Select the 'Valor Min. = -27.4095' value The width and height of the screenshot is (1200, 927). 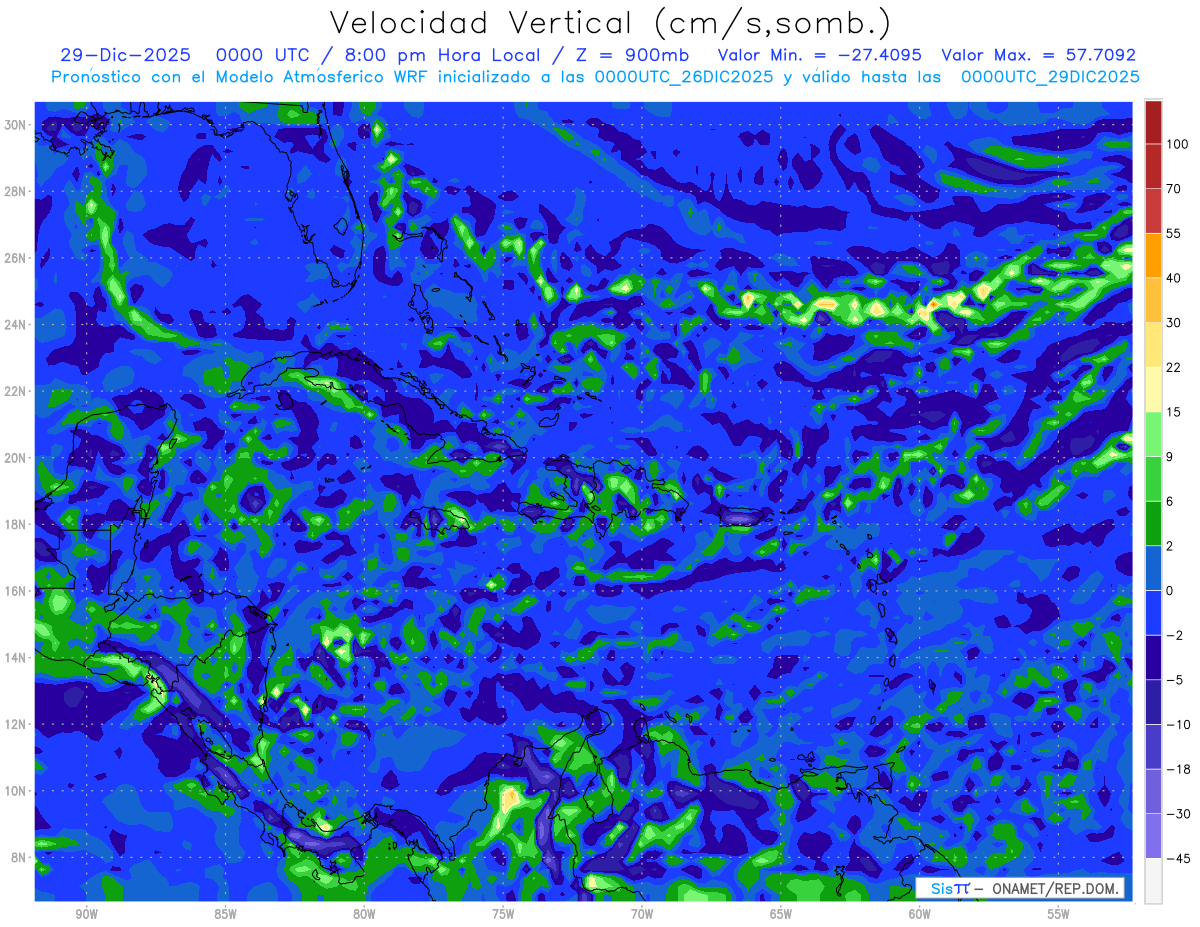[820, 55]
